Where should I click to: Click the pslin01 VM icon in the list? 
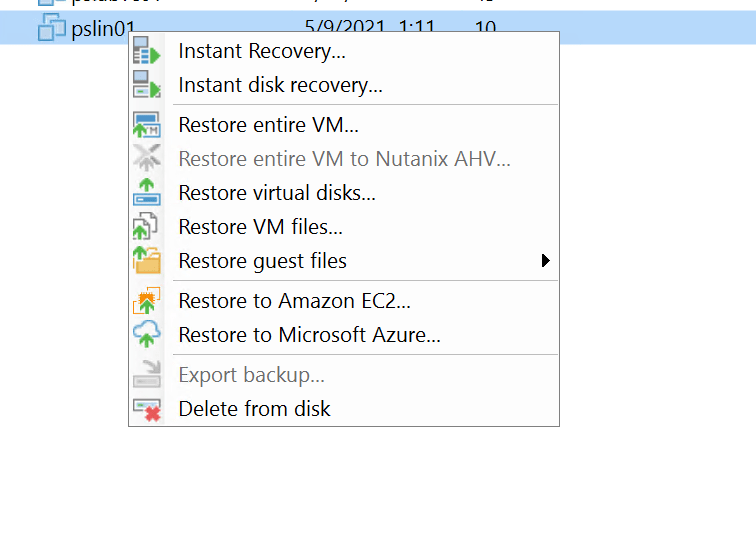pyautogui.click(x=52, y=27)
